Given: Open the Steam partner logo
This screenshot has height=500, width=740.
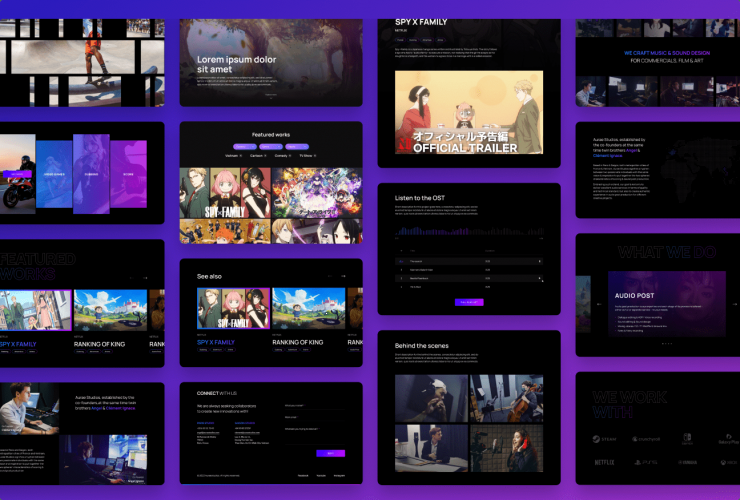Looking at the screenshot, I should pos(605,439).
